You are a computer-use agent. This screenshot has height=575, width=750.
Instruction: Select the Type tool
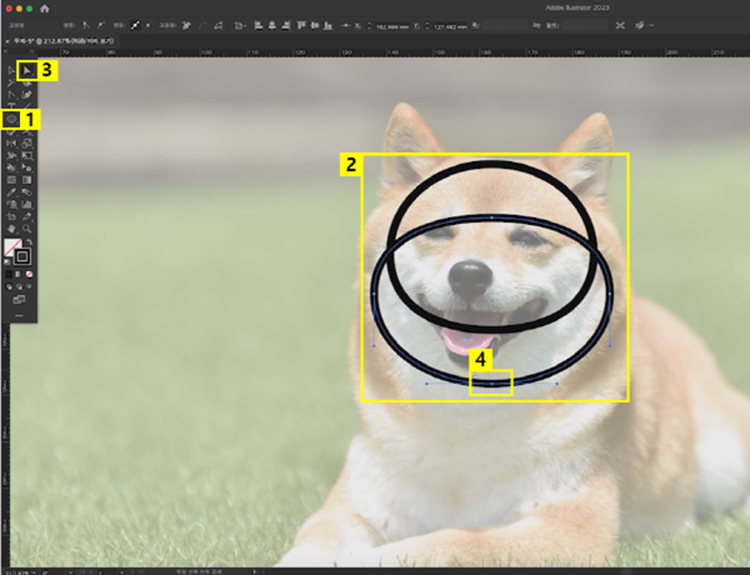point(12,106)
